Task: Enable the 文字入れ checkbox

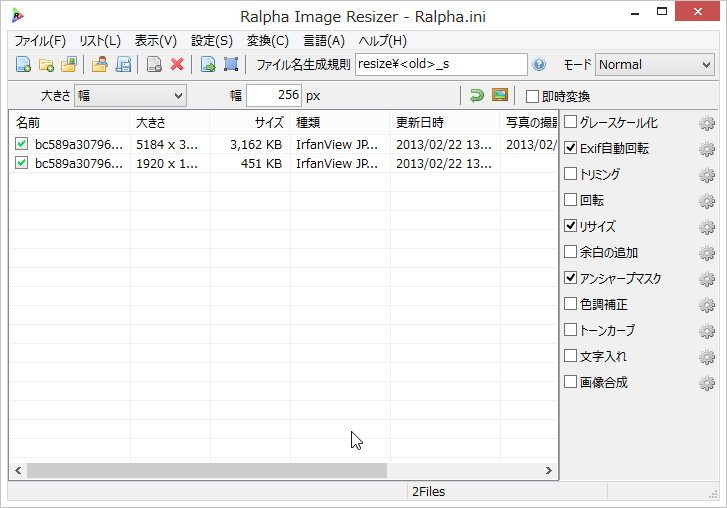Action: (570, 356)
